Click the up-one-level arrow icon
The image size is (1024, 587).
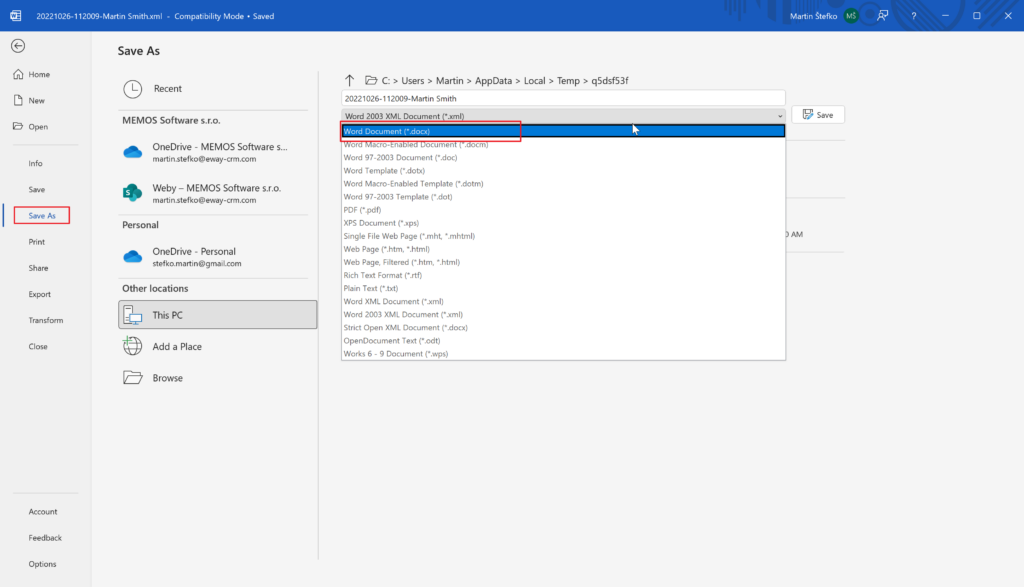[x=349, y=80]
